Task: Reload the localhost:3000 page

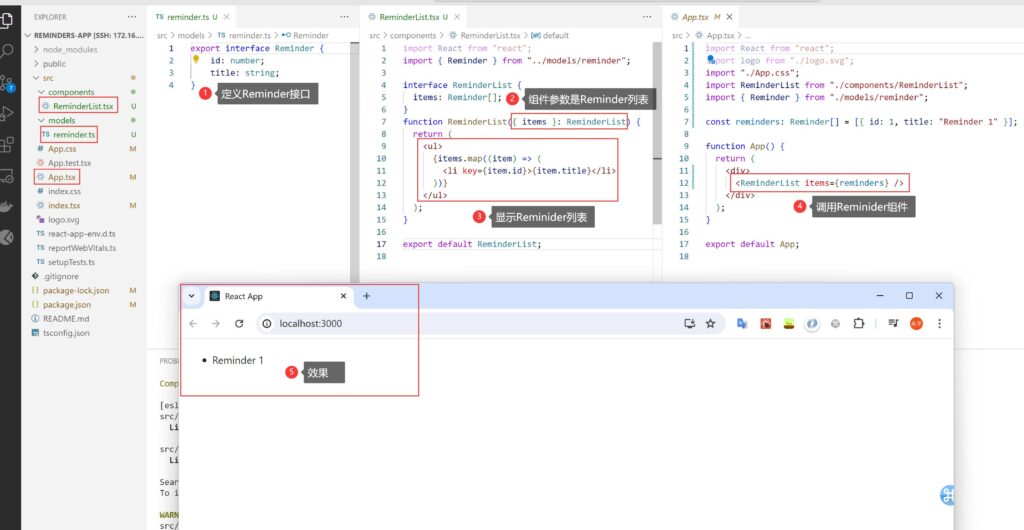Action: click(x=239, y=324)
